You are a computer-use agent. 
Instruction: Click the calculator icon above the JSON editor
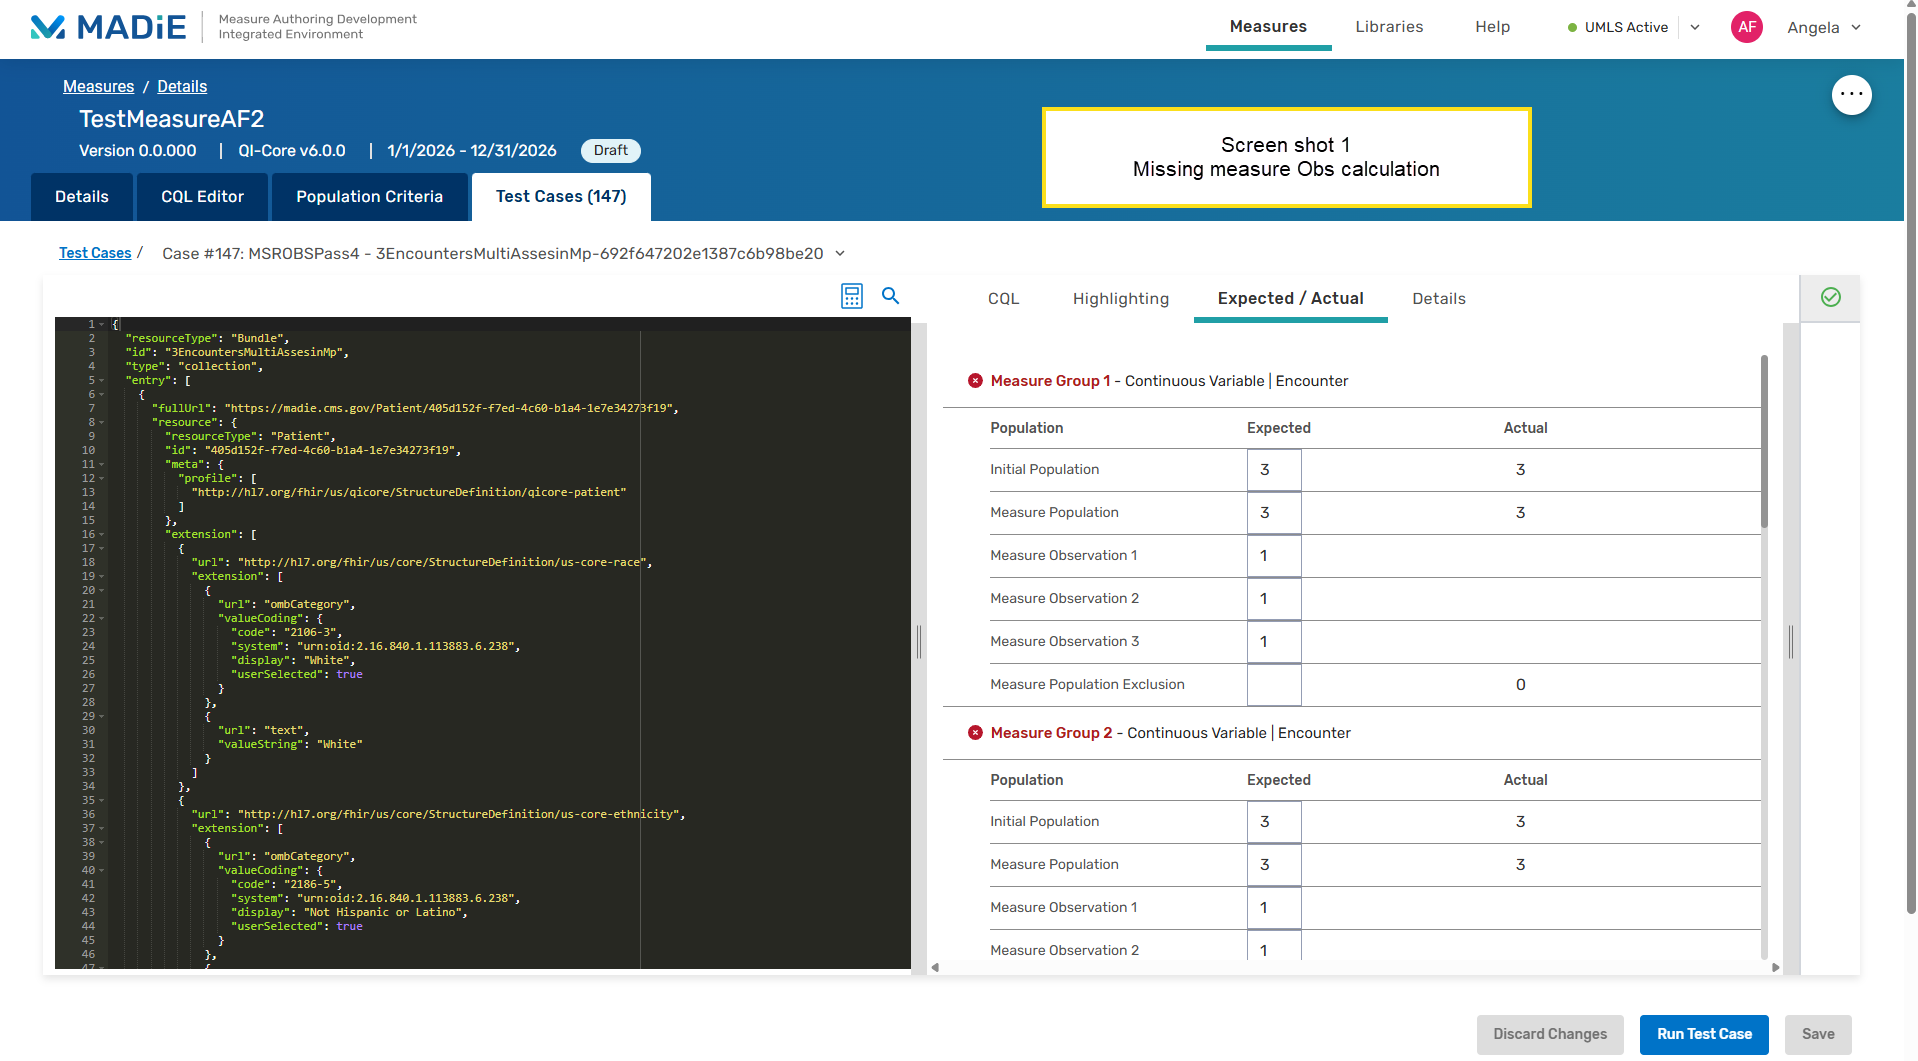(x=851, y=296)
